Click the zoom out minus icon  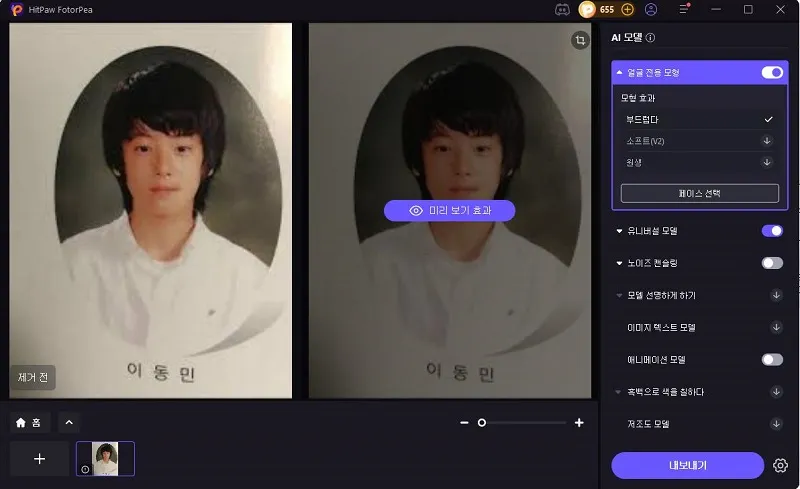click(464, 423)
